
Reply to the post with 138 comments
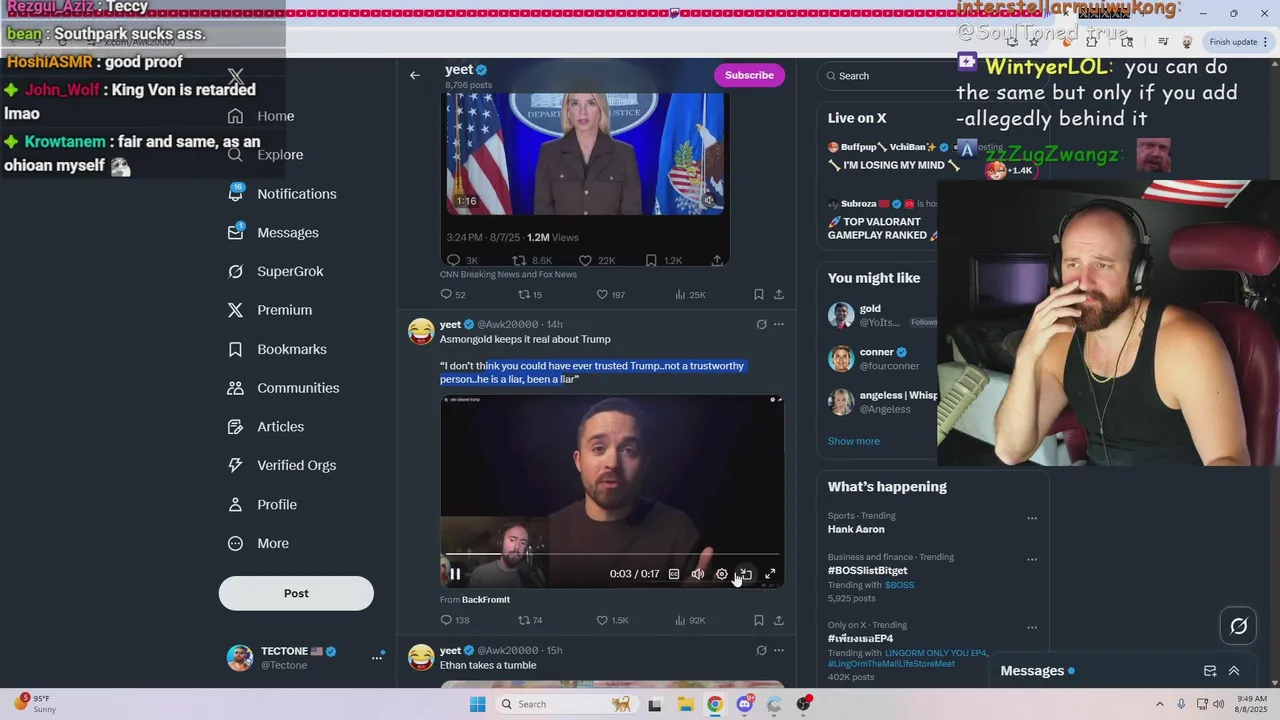[455, 620]
